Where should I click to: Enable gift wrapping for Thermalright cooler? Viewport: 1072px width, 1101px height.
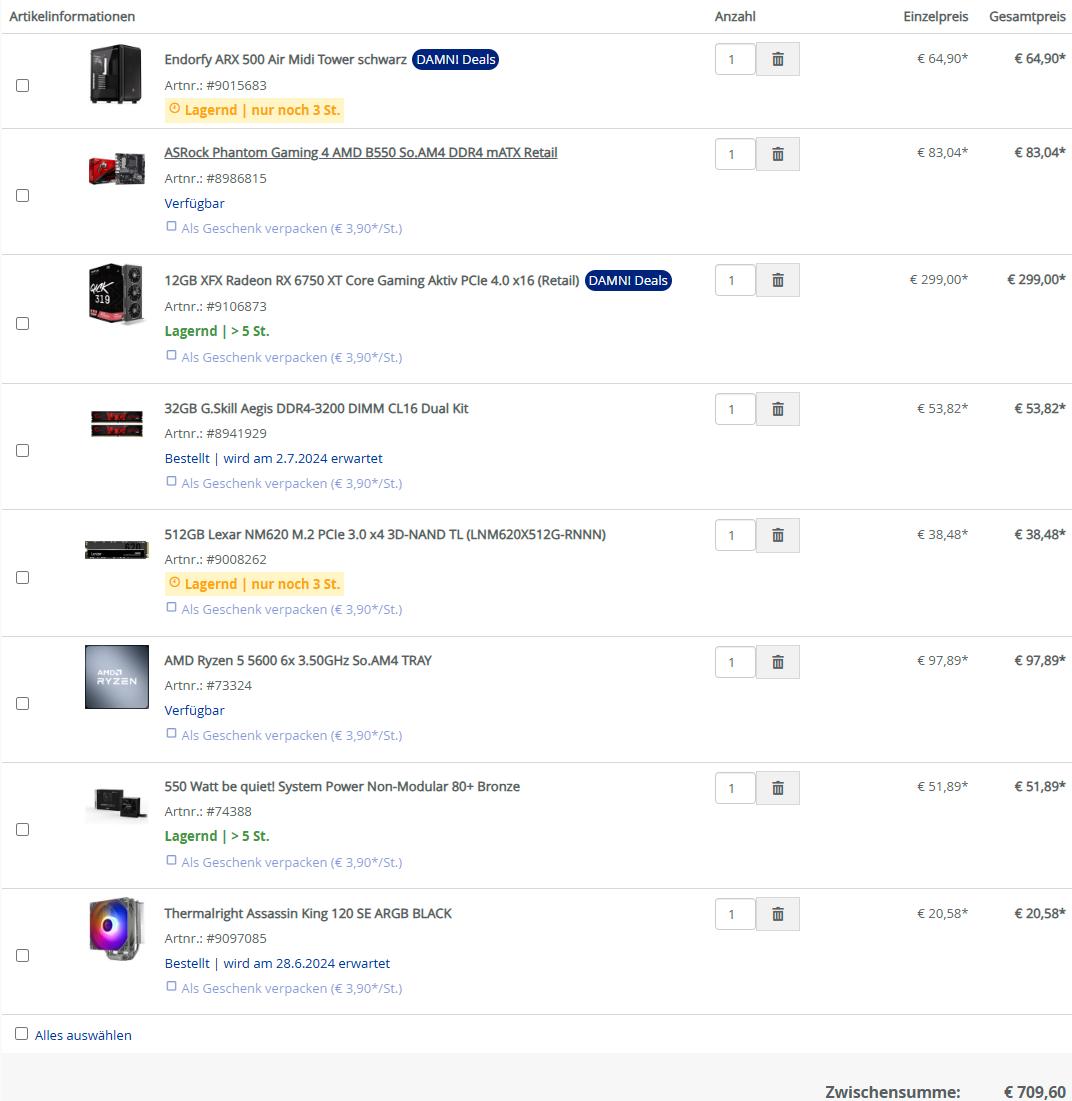[171, 986]
